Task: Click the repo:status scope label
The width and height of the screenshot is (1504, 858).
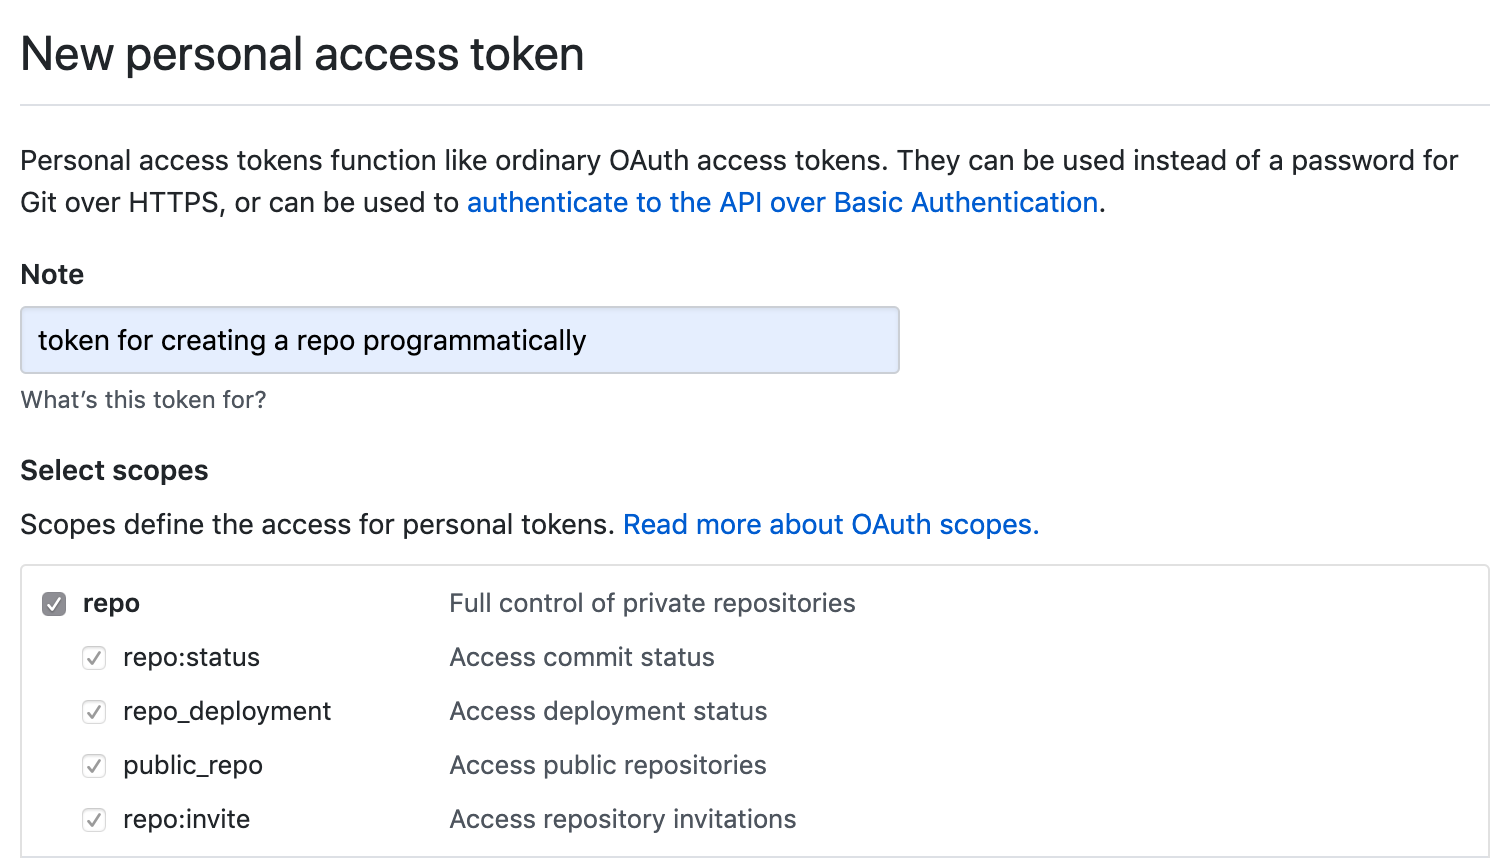Action: coord(191,658)
